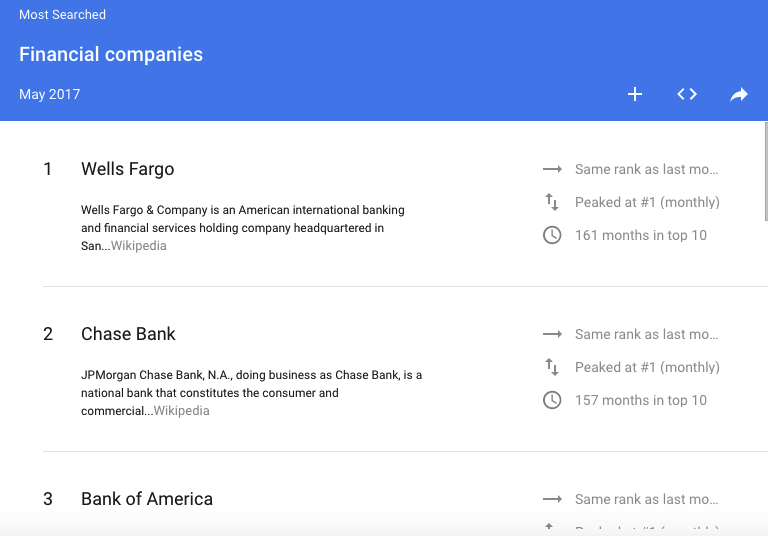Image resolution: width=768 pixels, height=536 pixels.
Task: Click the "May 2017" date label
Action: [x=49, y=94]
